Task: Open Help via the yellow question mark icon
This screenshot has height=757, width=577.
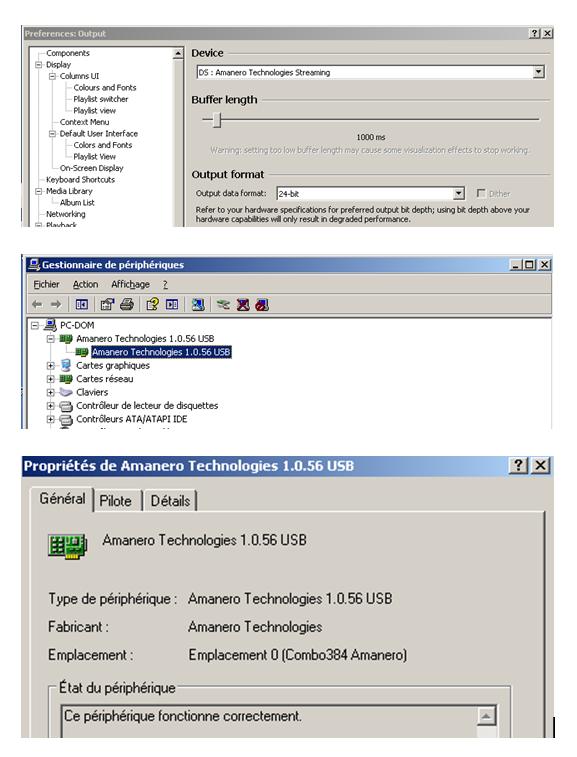Action: pyautogui.click(x=152, y=305)
